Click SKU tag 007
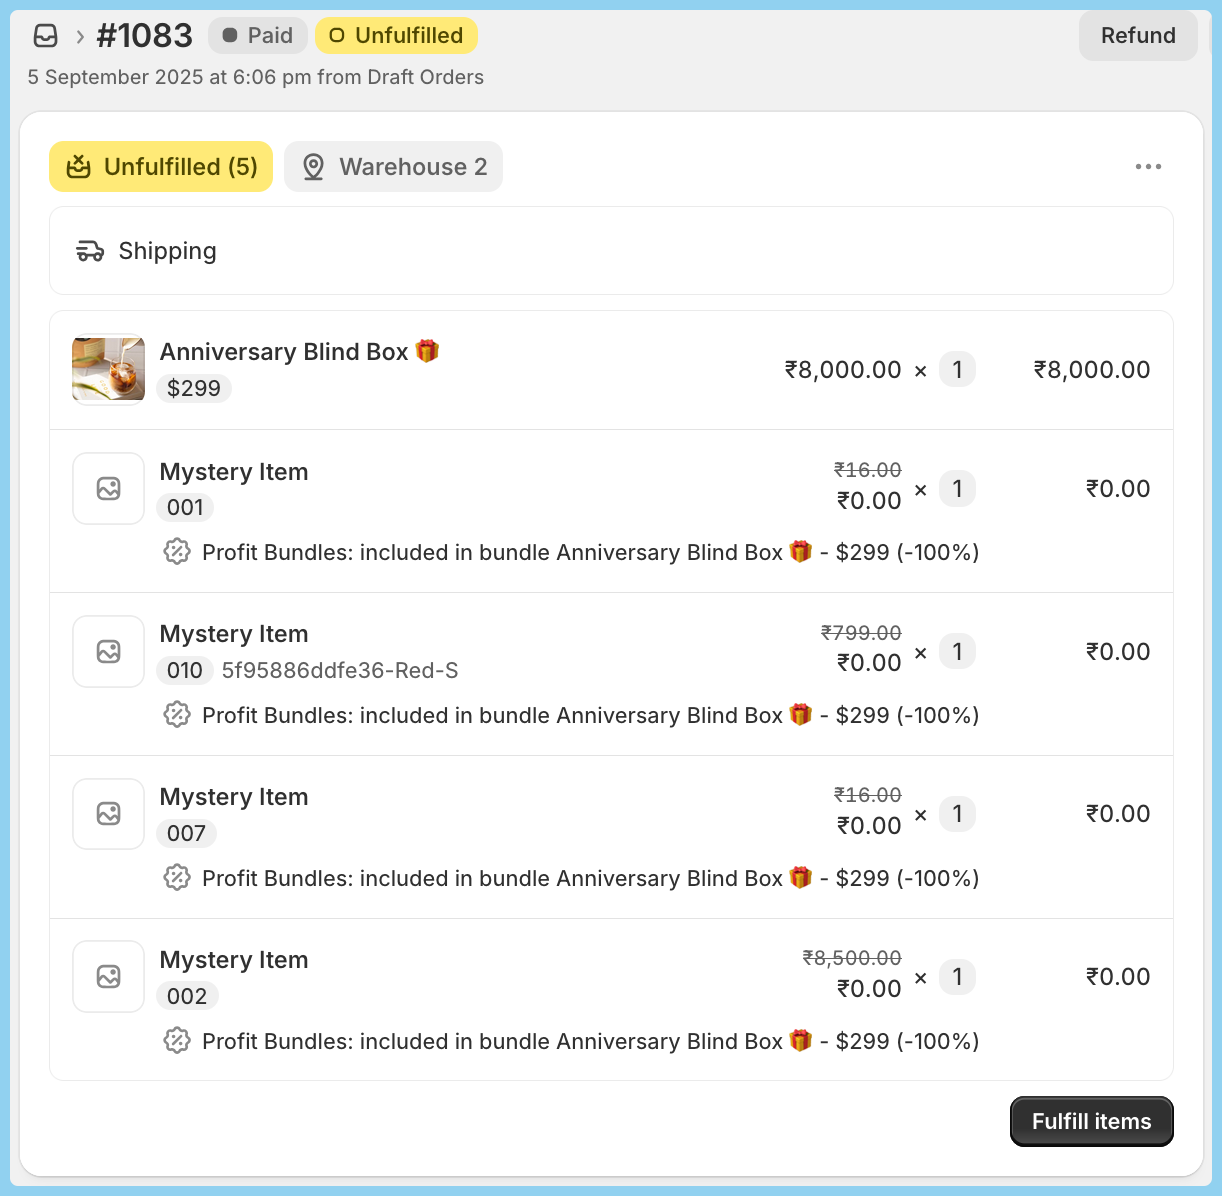This screenshot has width=1222, height=1196. 186,833
